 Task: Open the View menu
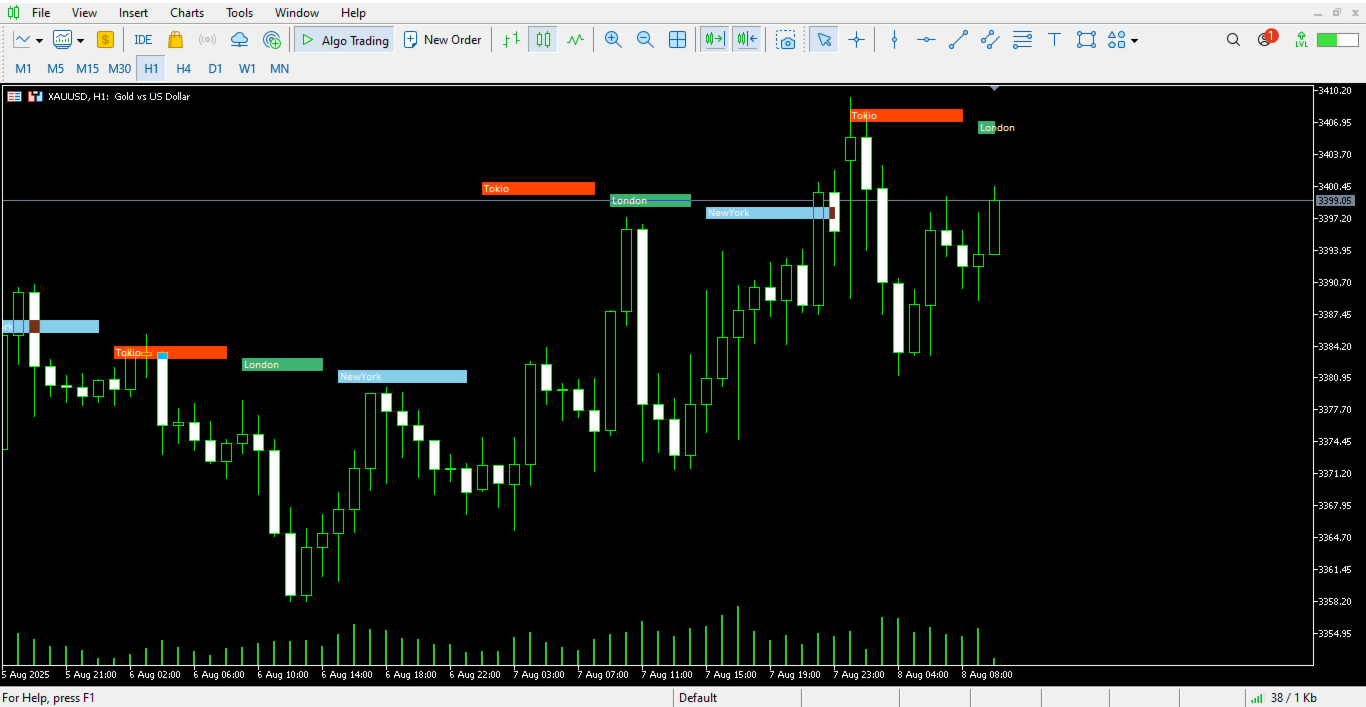point(85,13)
